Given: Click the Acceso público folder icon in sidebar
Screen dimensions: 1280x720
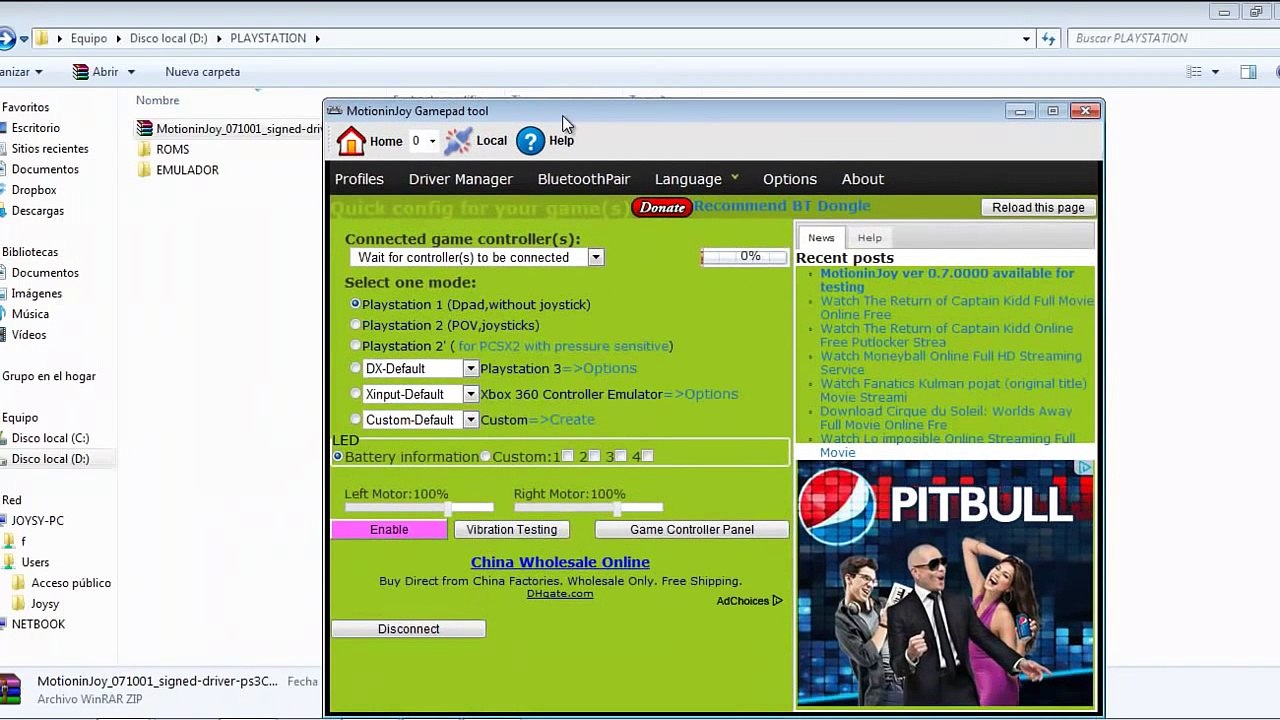Looking at the screenshot, I should (x=19, y=583).
